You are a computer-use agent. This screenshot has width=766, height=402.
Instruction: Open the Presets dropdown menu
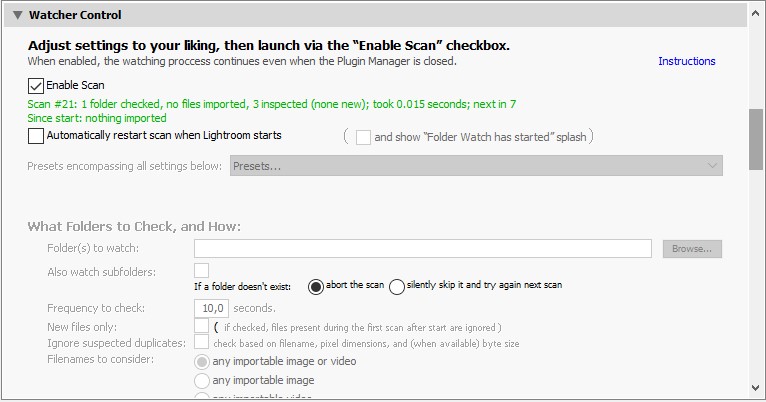click(x=476, y=165)
